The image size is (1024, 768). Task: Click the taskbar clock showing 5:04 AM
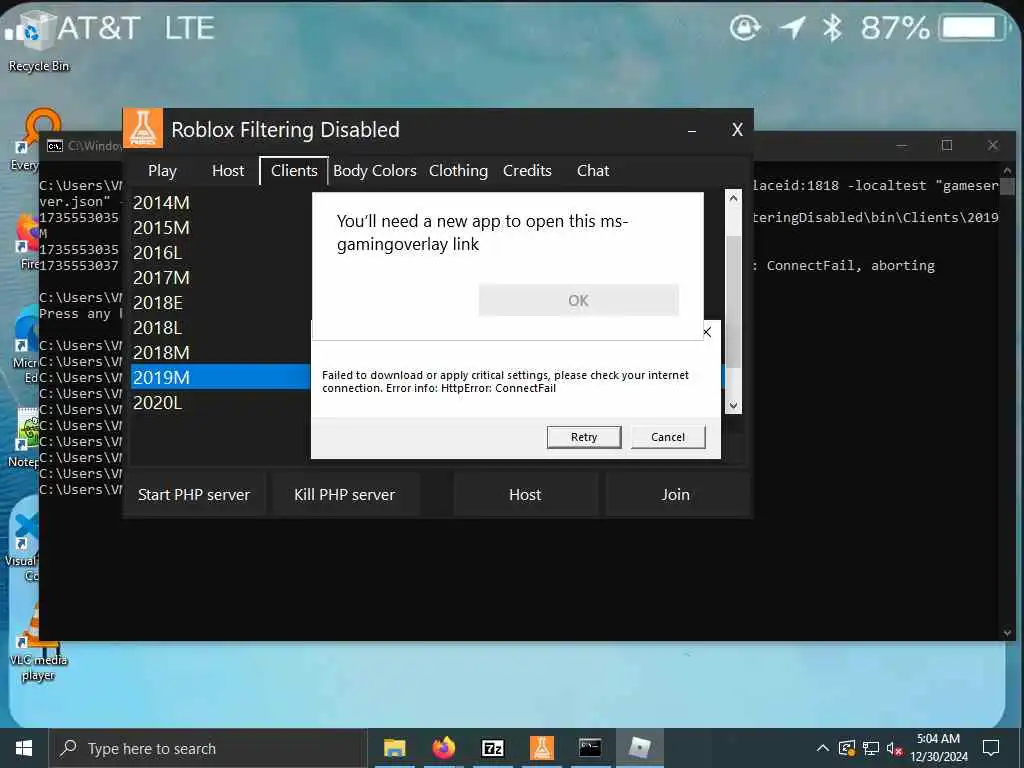(939, 748)
